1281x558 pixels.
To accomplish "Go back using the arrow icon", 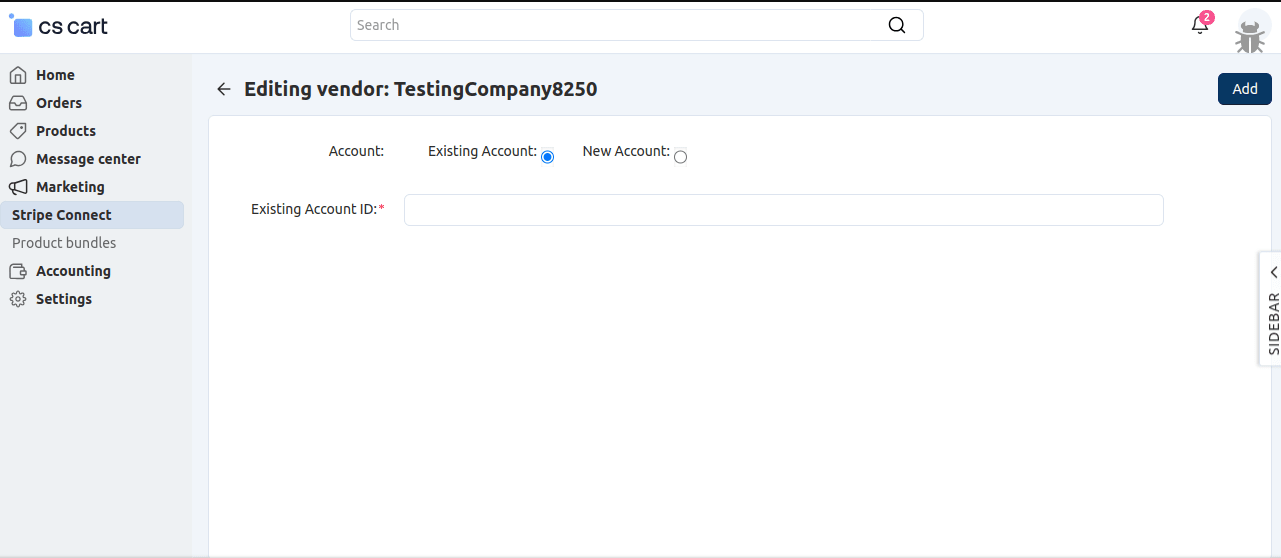I will (224, 89).
